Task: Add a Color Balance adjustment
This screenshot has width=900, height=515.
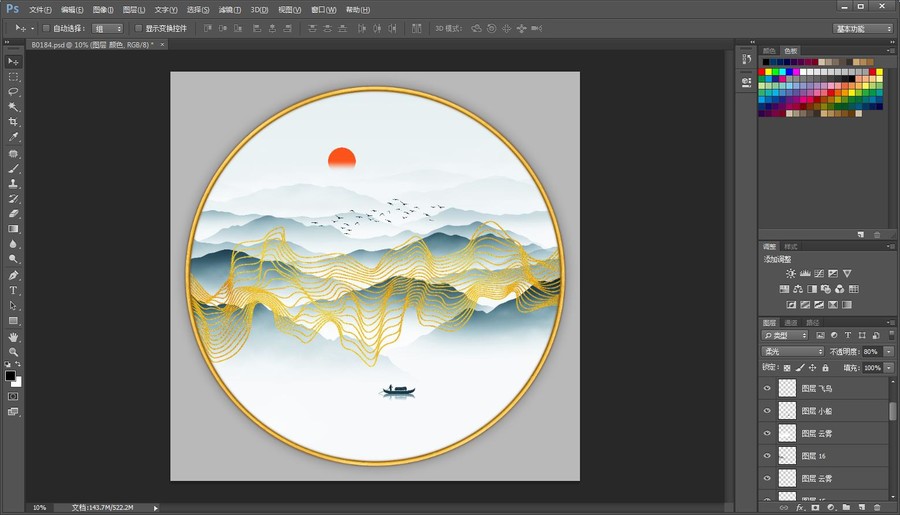Action: point(798,289)
